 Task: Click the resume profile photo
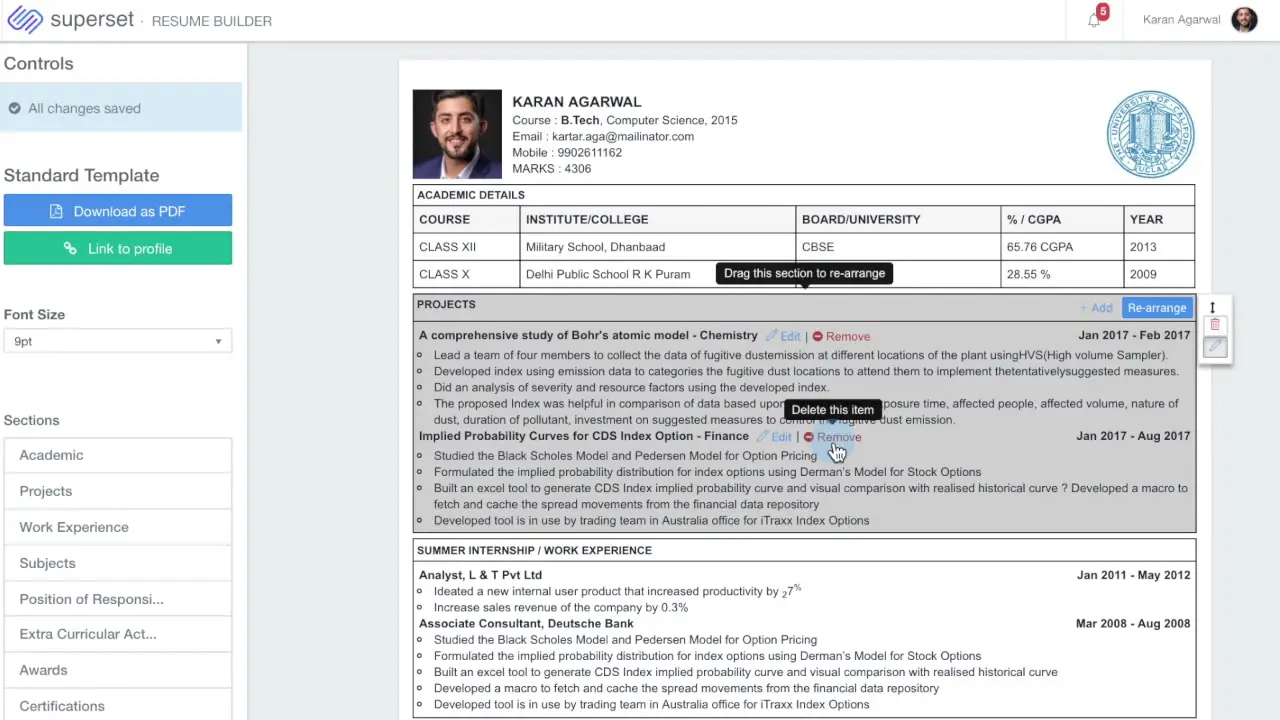(457, 134)
